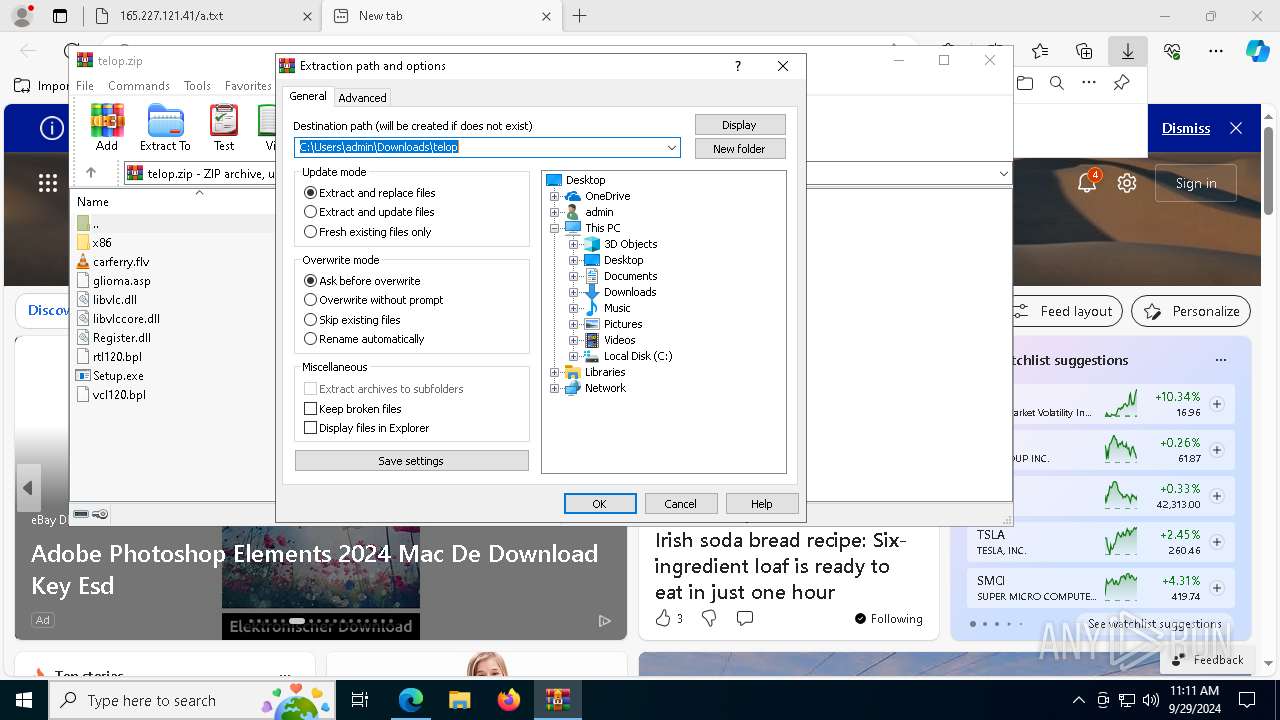Screen dimensions: 1280x720
Task: Select vcl120.bpl in the file list
Action: (111, 395)
